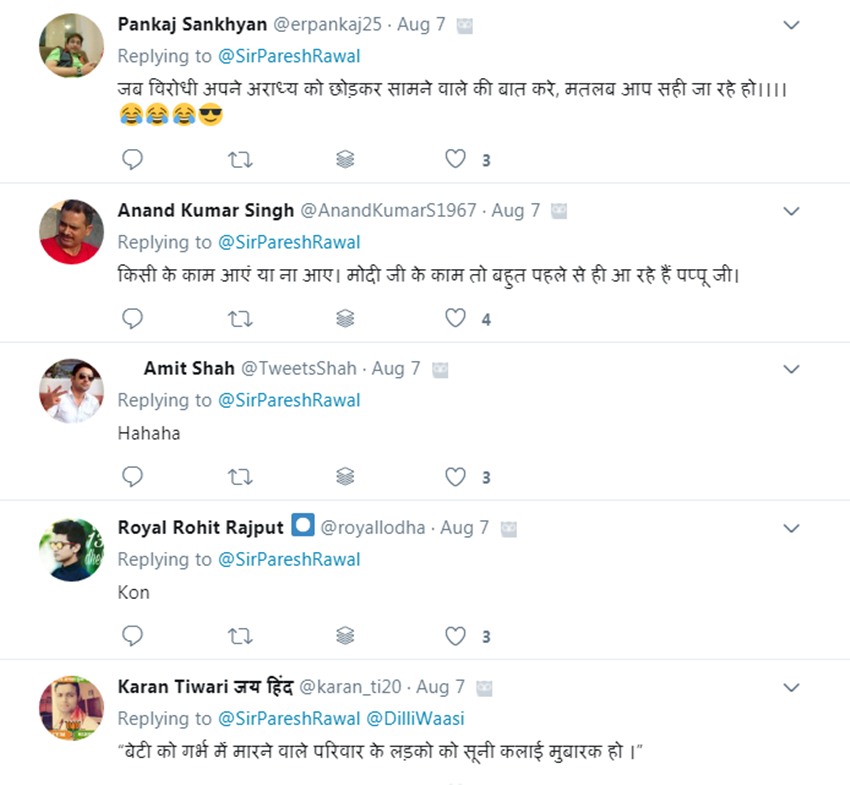Reply to Amit Shah's Hahaha tweet
This screenshot has width=850, height=785.
(132, 477)
